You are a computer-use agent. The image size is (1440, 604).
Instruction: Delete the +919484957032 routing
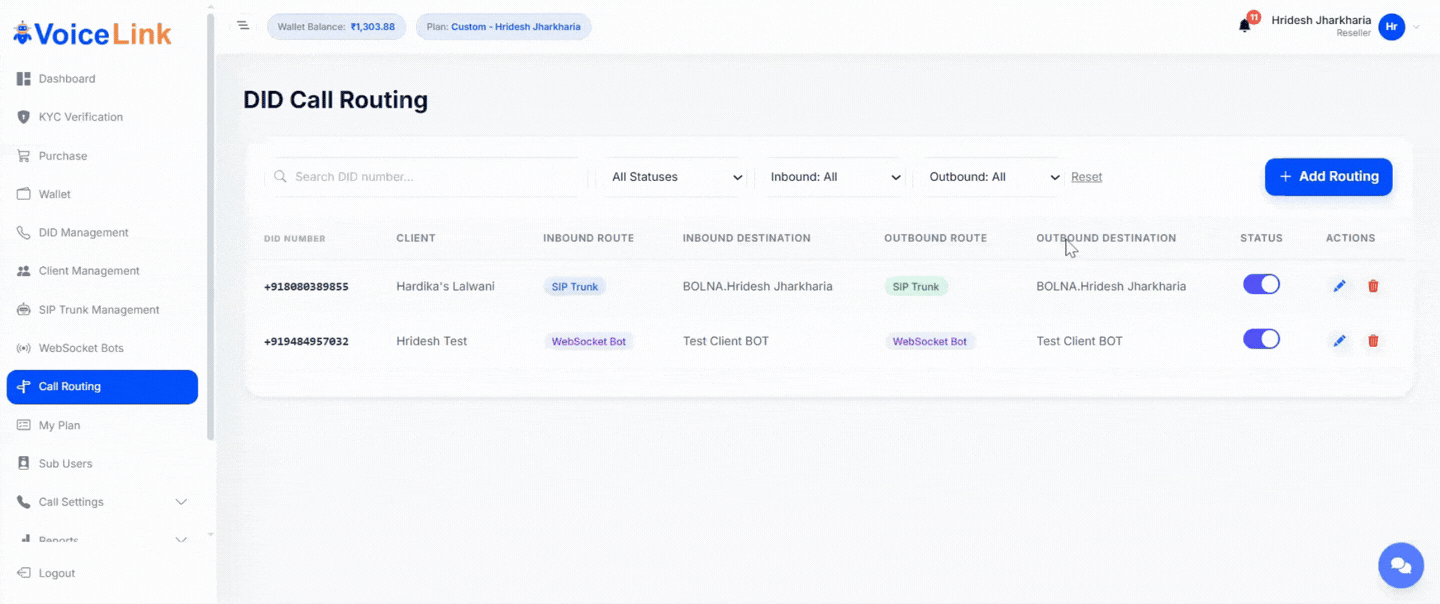(1373, 341)
